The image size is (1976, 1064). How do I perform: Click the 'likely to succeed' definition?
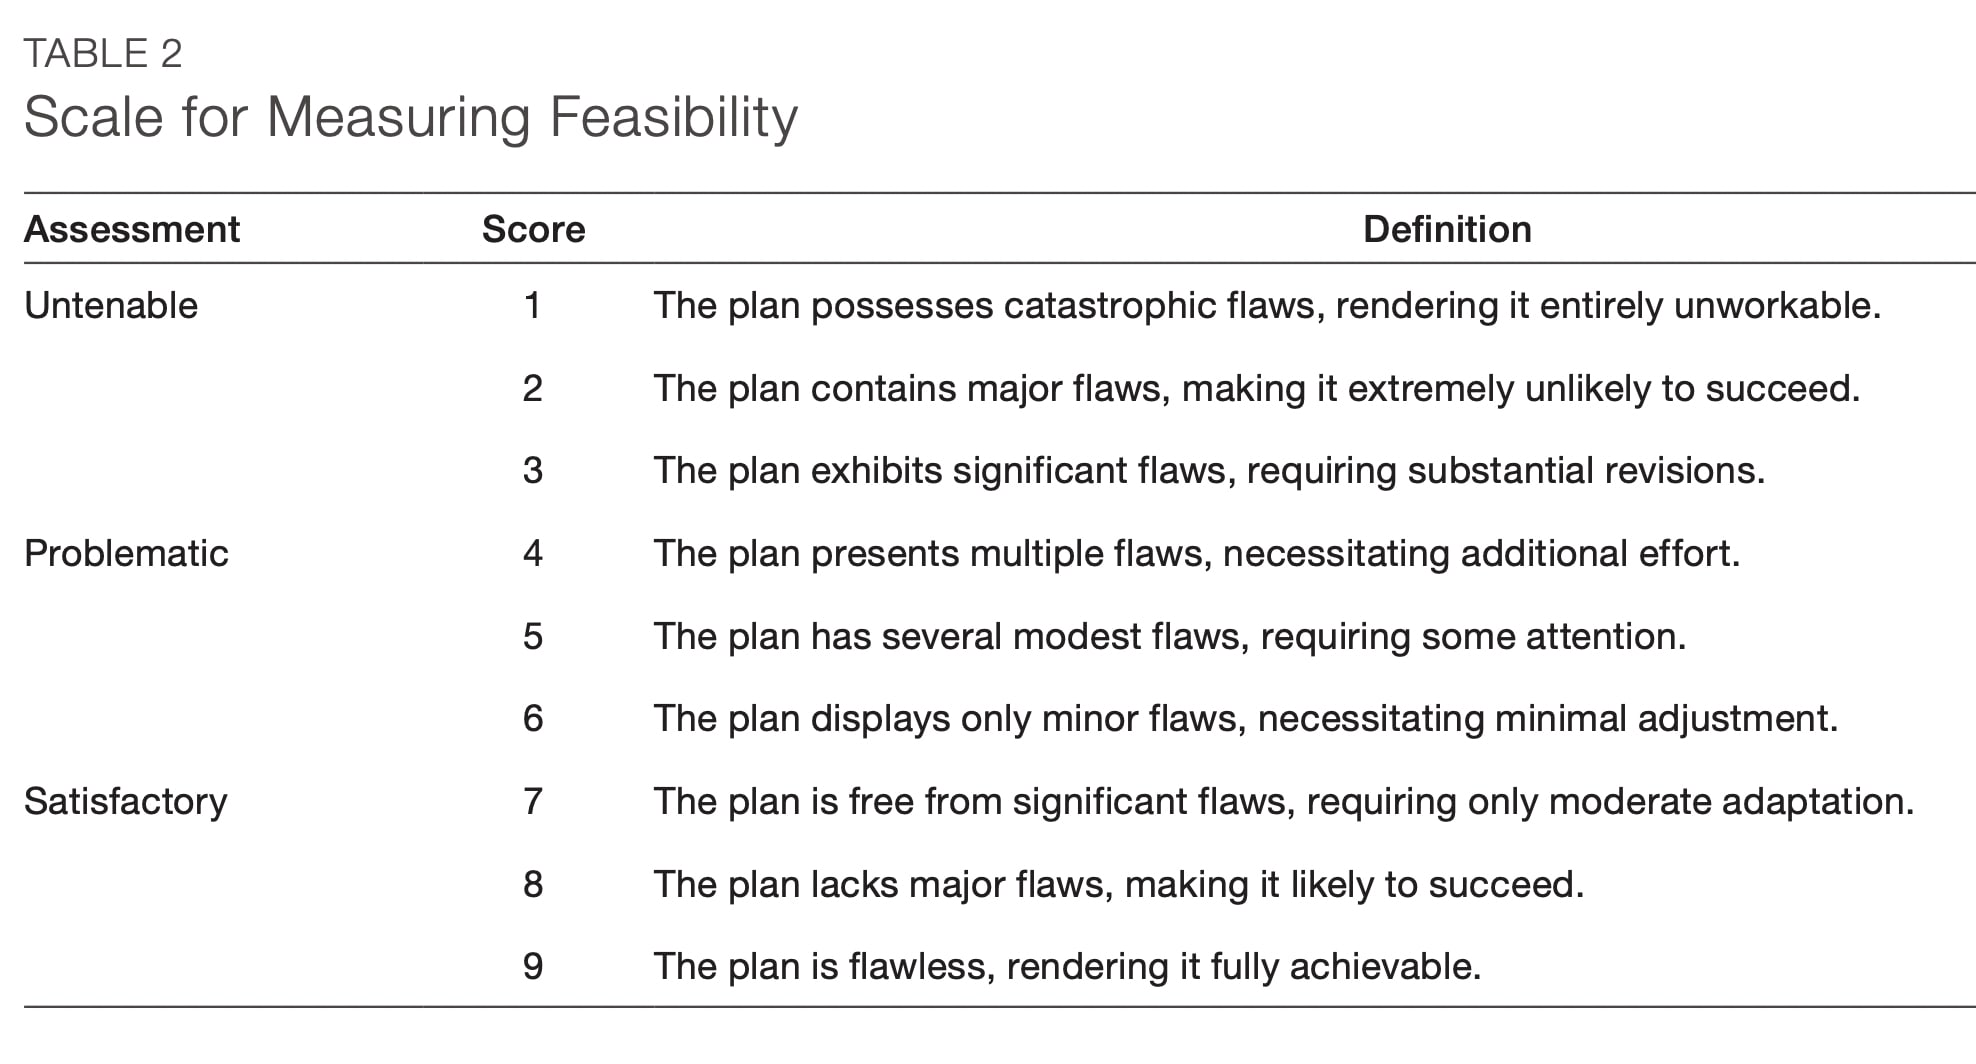coord(1118,885)
